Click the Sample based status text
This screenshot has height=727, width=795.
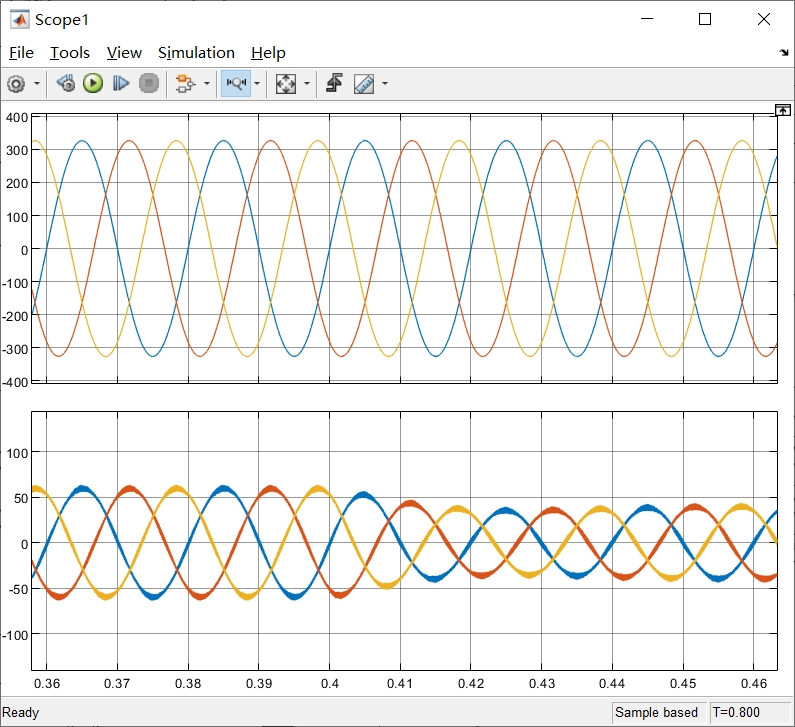pos(657,712)
